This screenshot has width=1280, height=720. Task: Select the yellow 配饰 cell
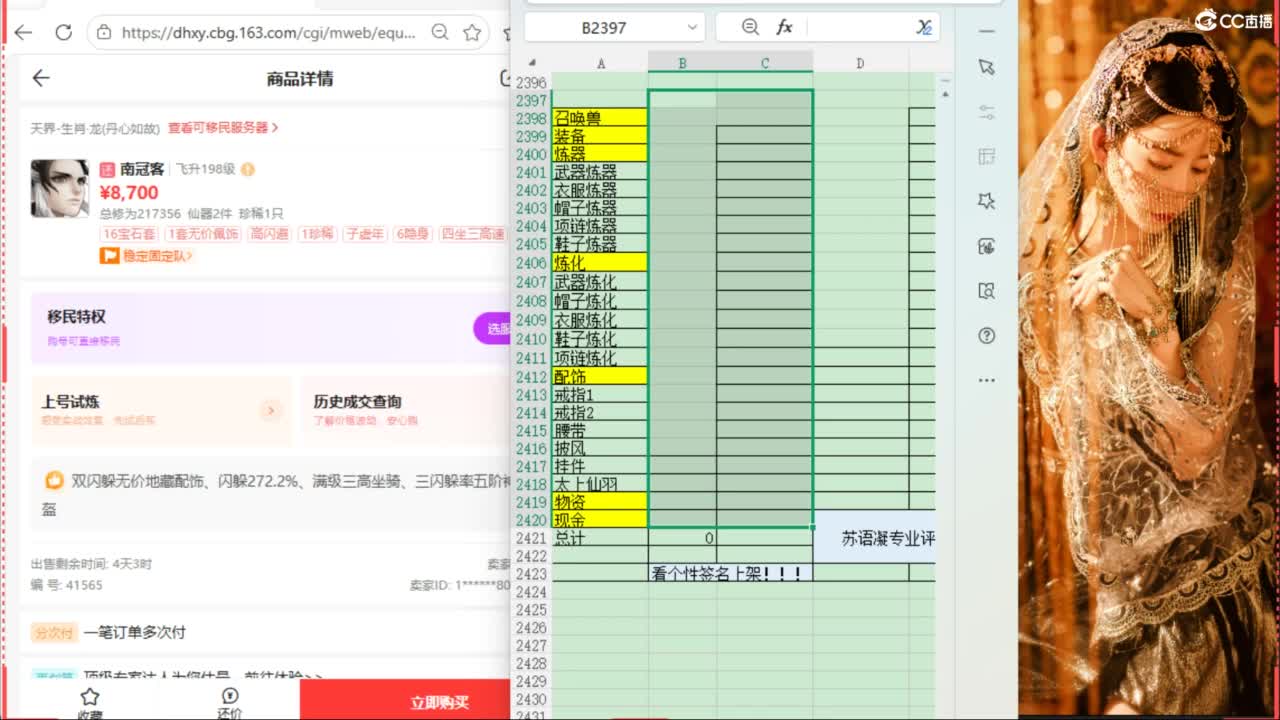click(x=600, y=377)
